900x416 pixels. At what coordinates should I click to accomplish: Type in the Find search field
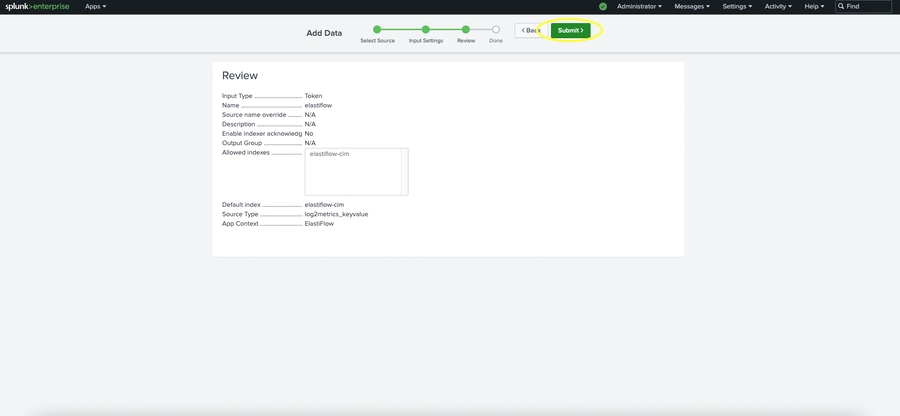coord(867,6)
